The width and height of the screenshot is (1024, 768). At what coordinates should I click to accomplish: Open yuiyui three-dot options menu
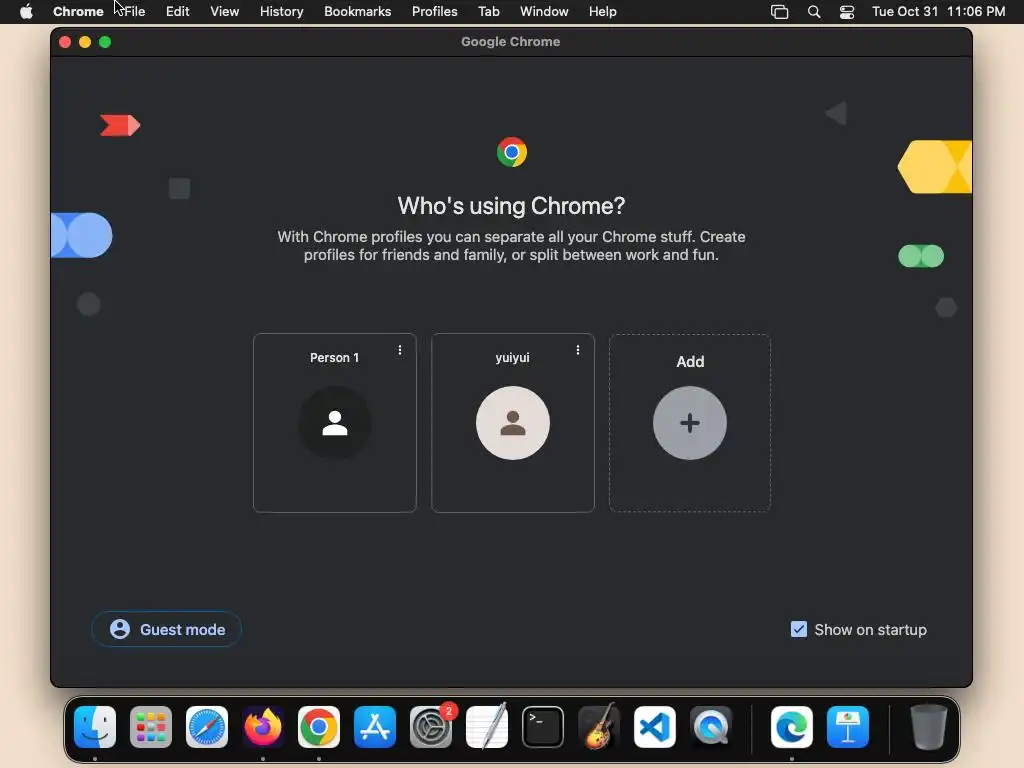coord(578,350)
